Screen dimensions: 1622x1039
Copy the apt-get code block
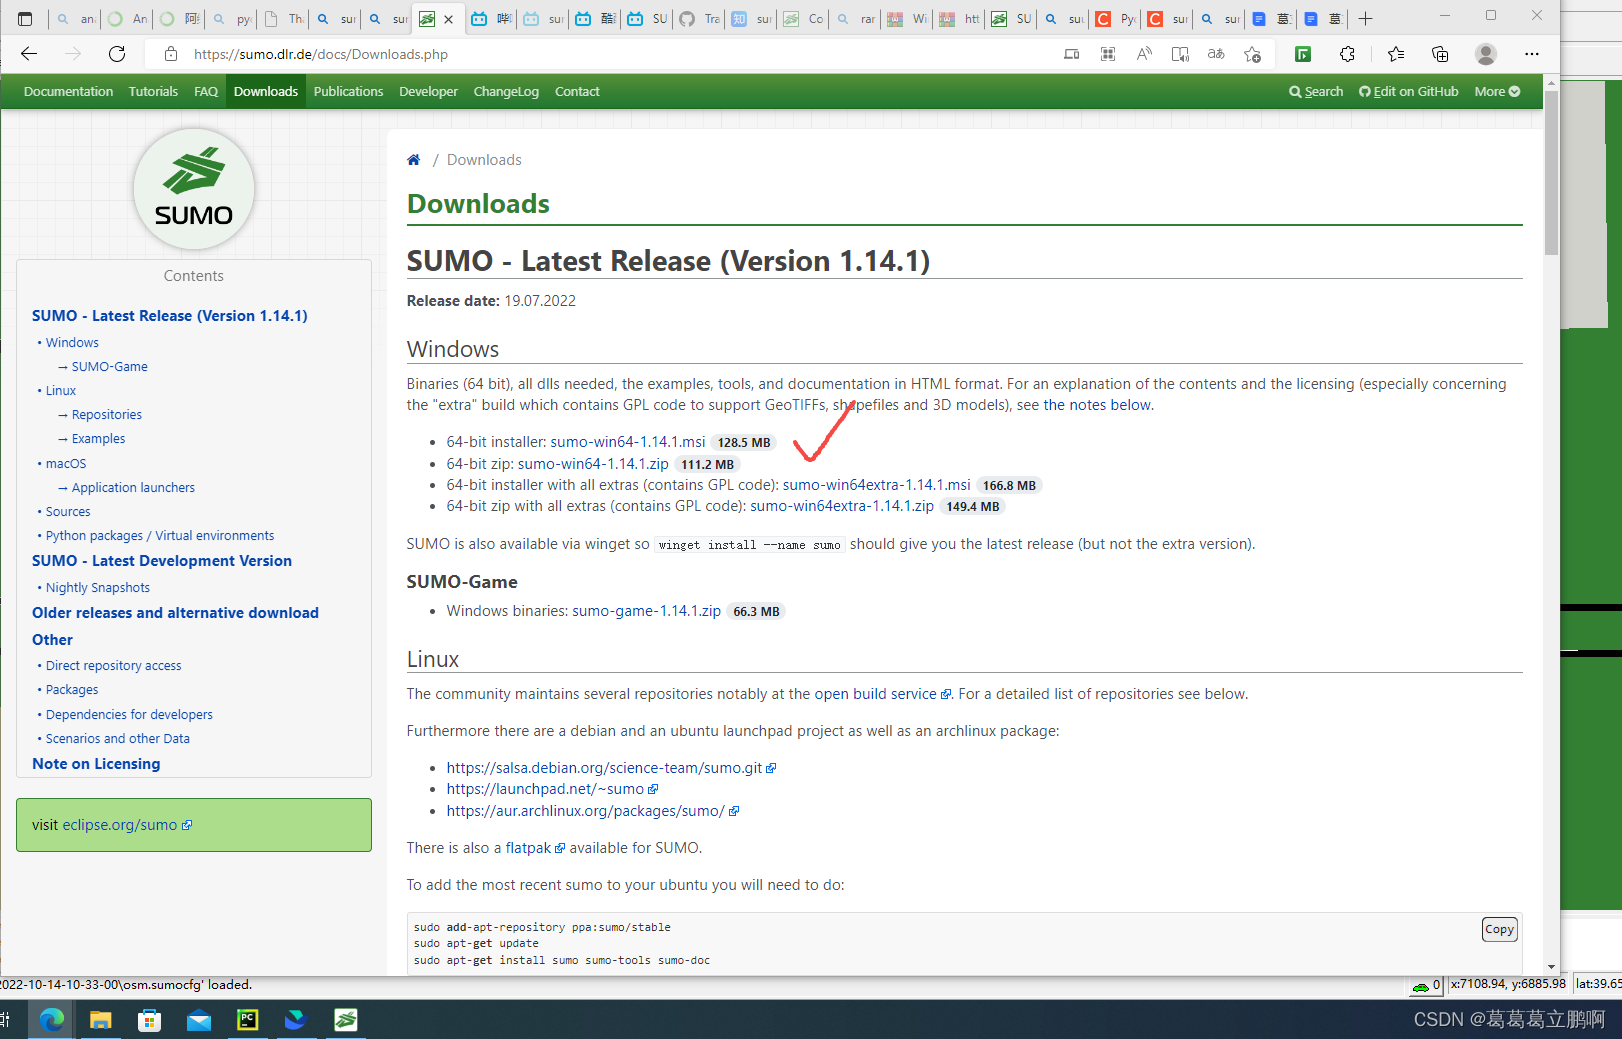click(x=1499, y=929)
